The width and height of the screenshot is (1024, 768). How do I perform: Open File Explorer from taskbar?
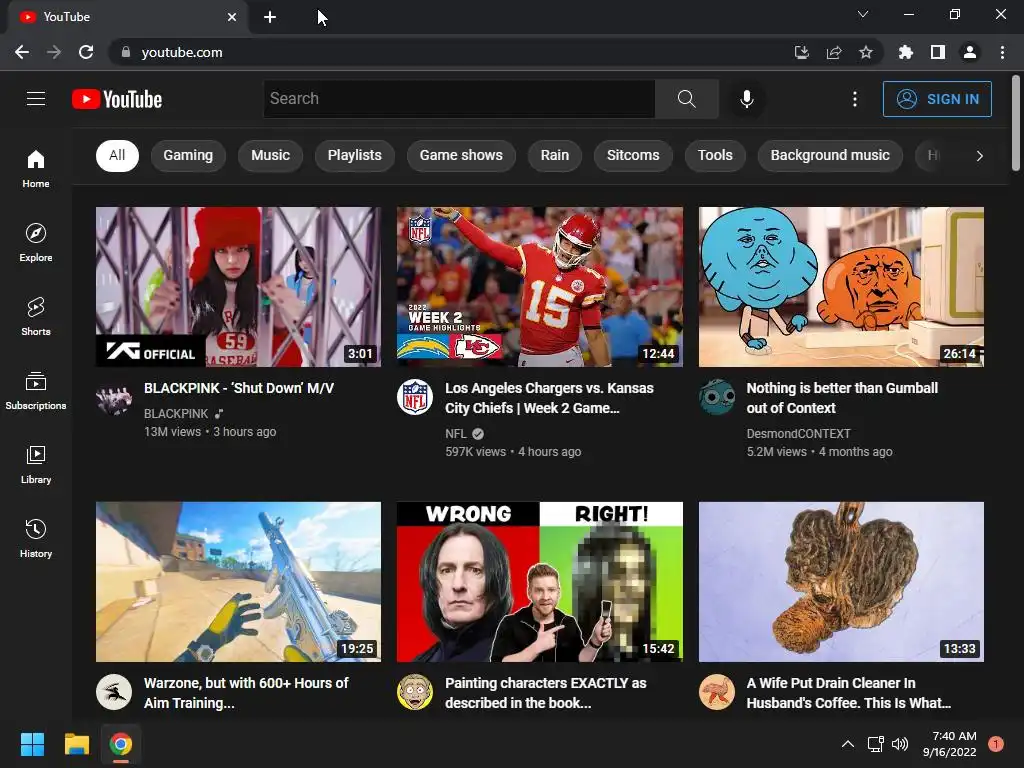click(x=76, y=744)
